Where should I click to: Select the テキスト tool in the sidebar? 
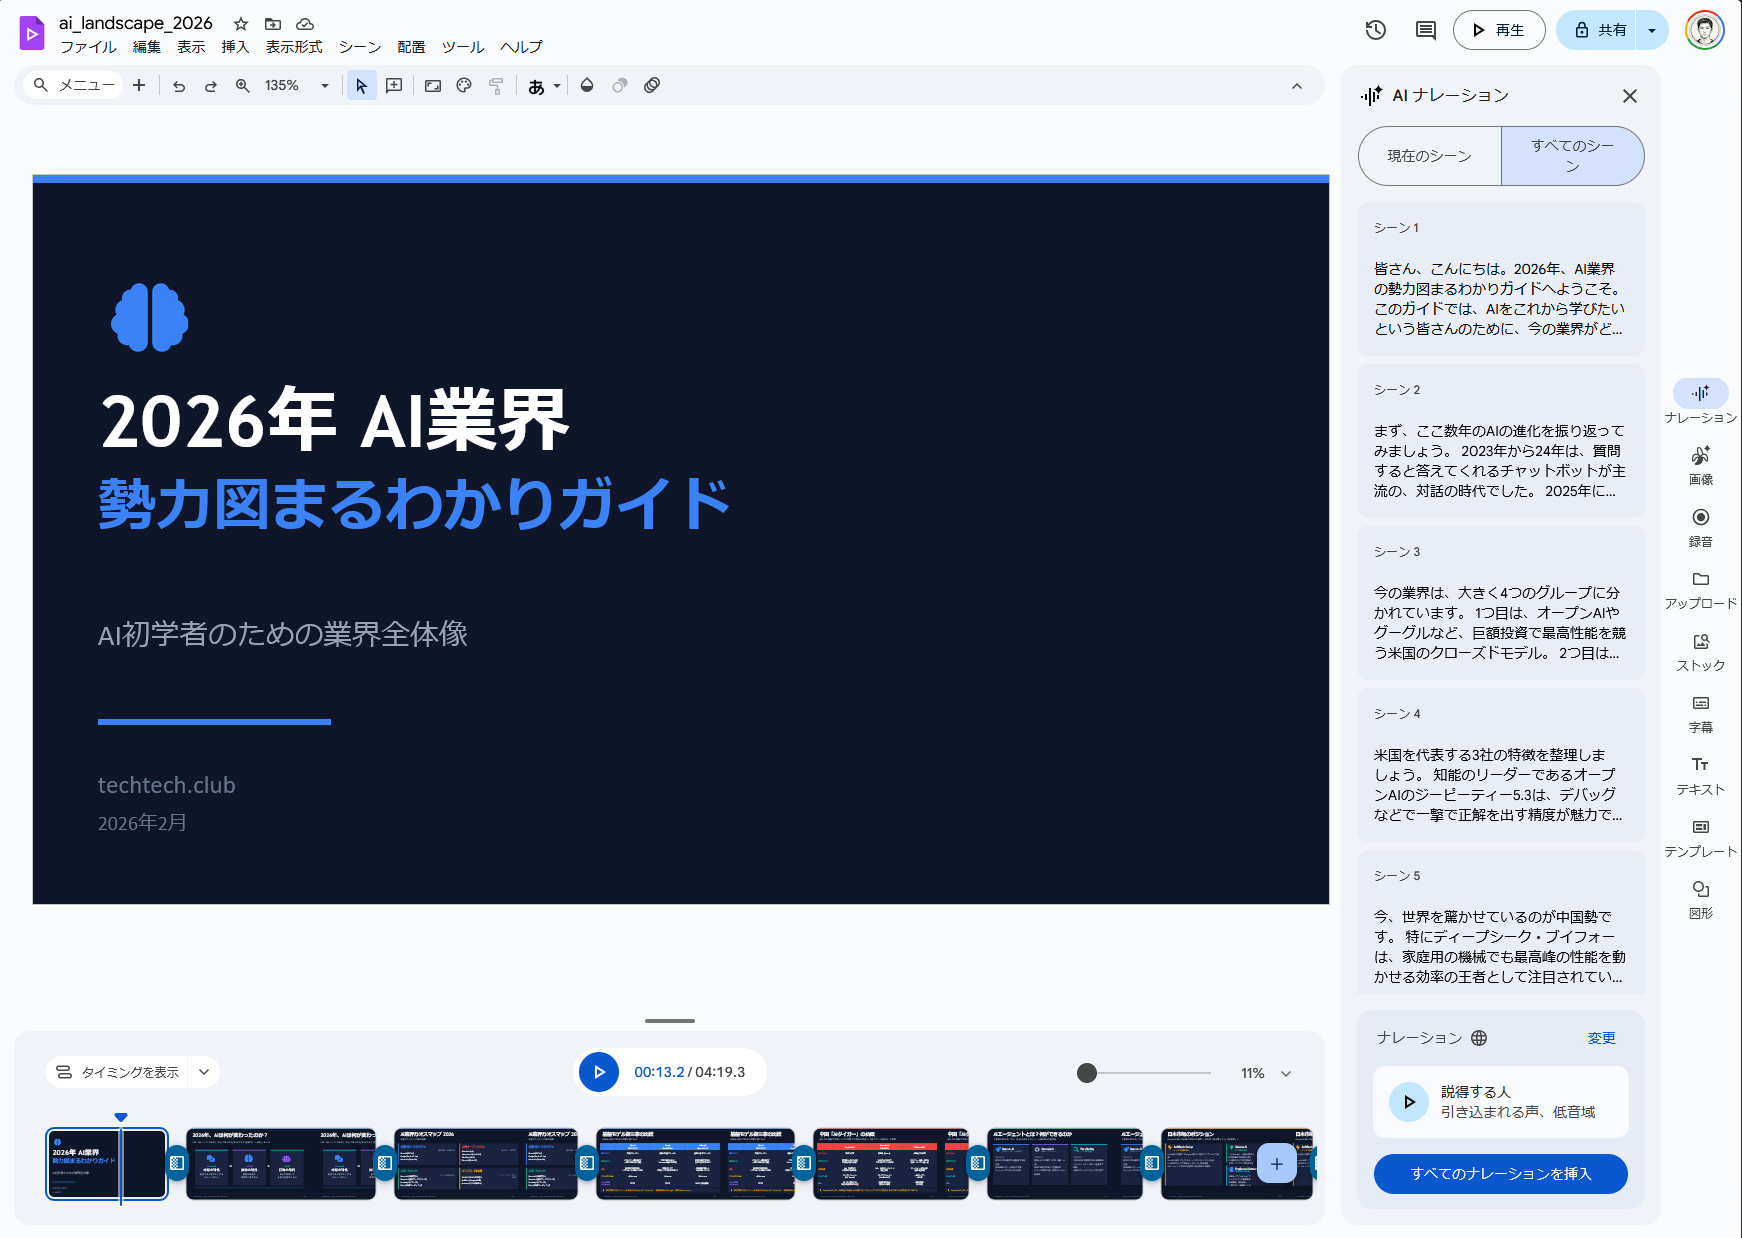1700,774
